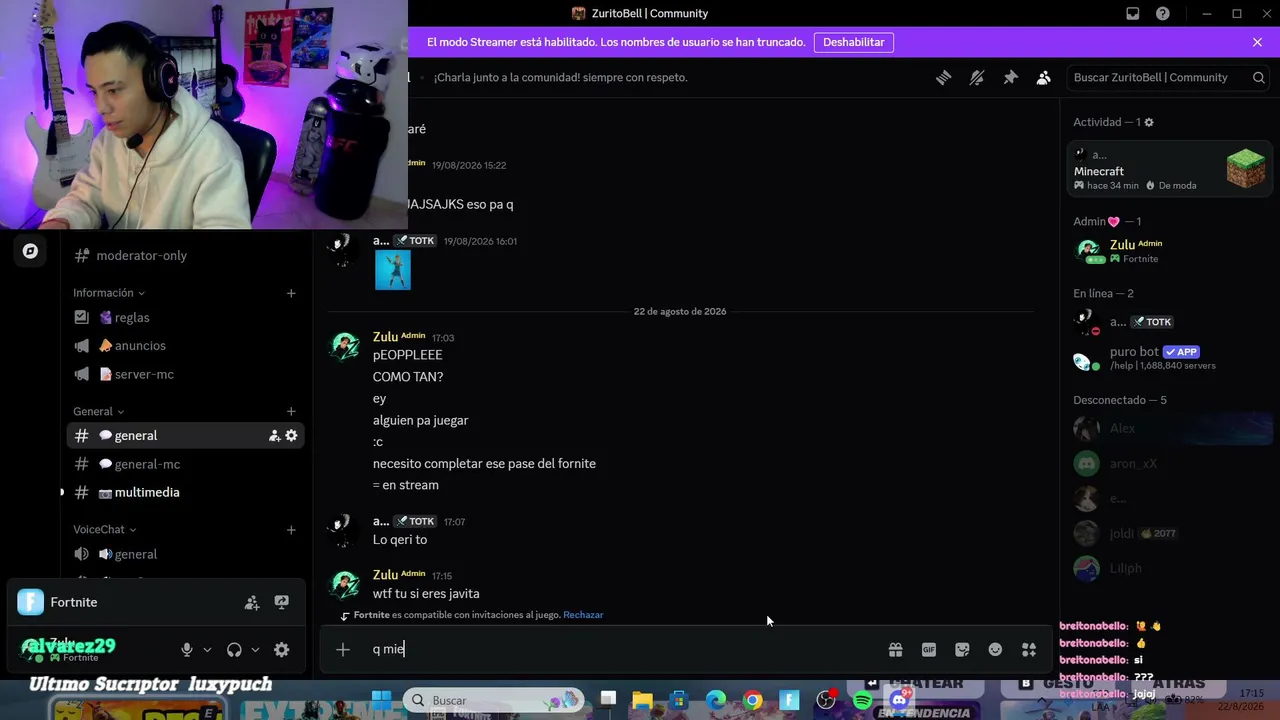
Task: Open the Windows Start menu
Action: (x=382, y=700)
